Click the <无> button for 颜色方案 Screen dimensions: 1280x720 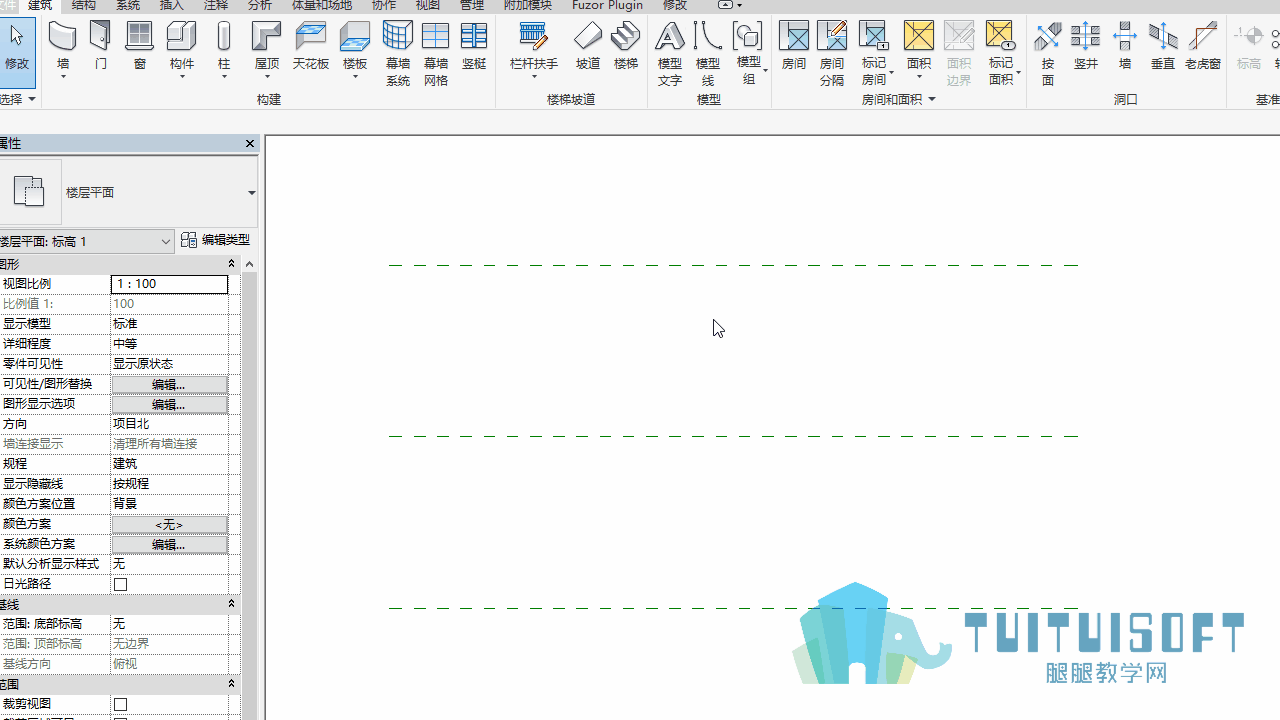pyautogui.click(x=169, y=524)
